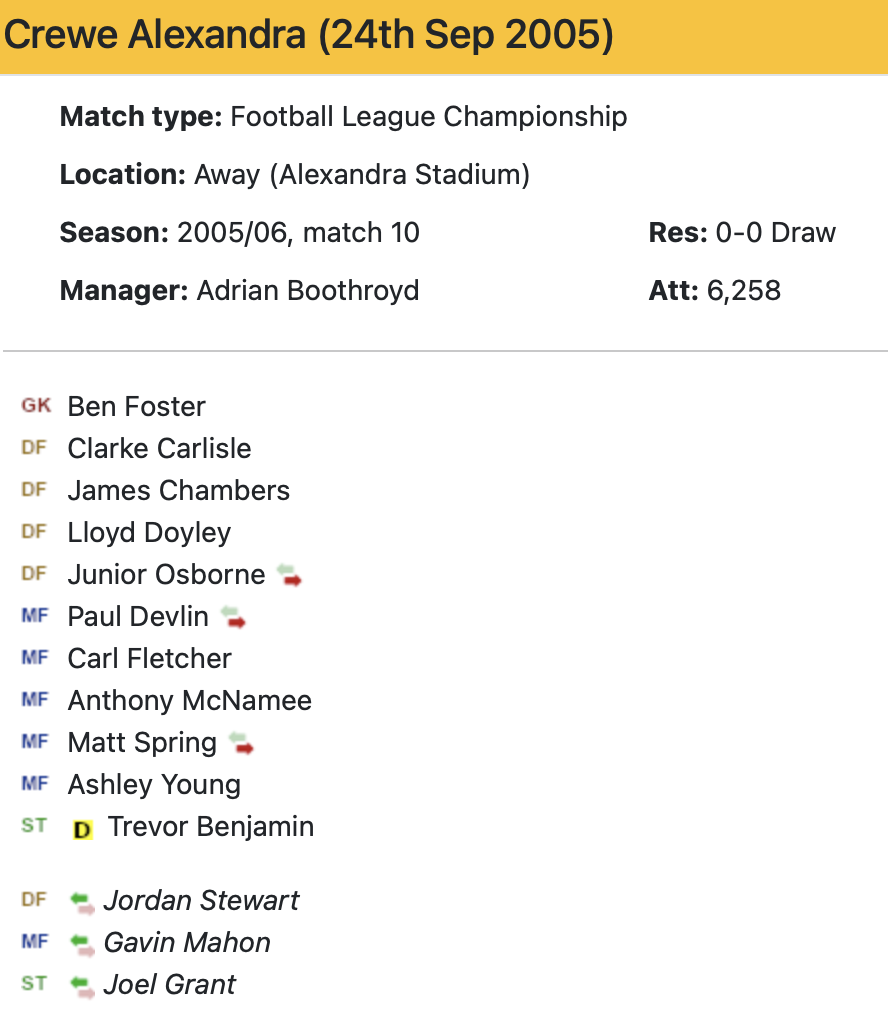Click the Crewe Alexandra match title header
Viewport: 888px width, 1018px height.
tap(309, 36)
